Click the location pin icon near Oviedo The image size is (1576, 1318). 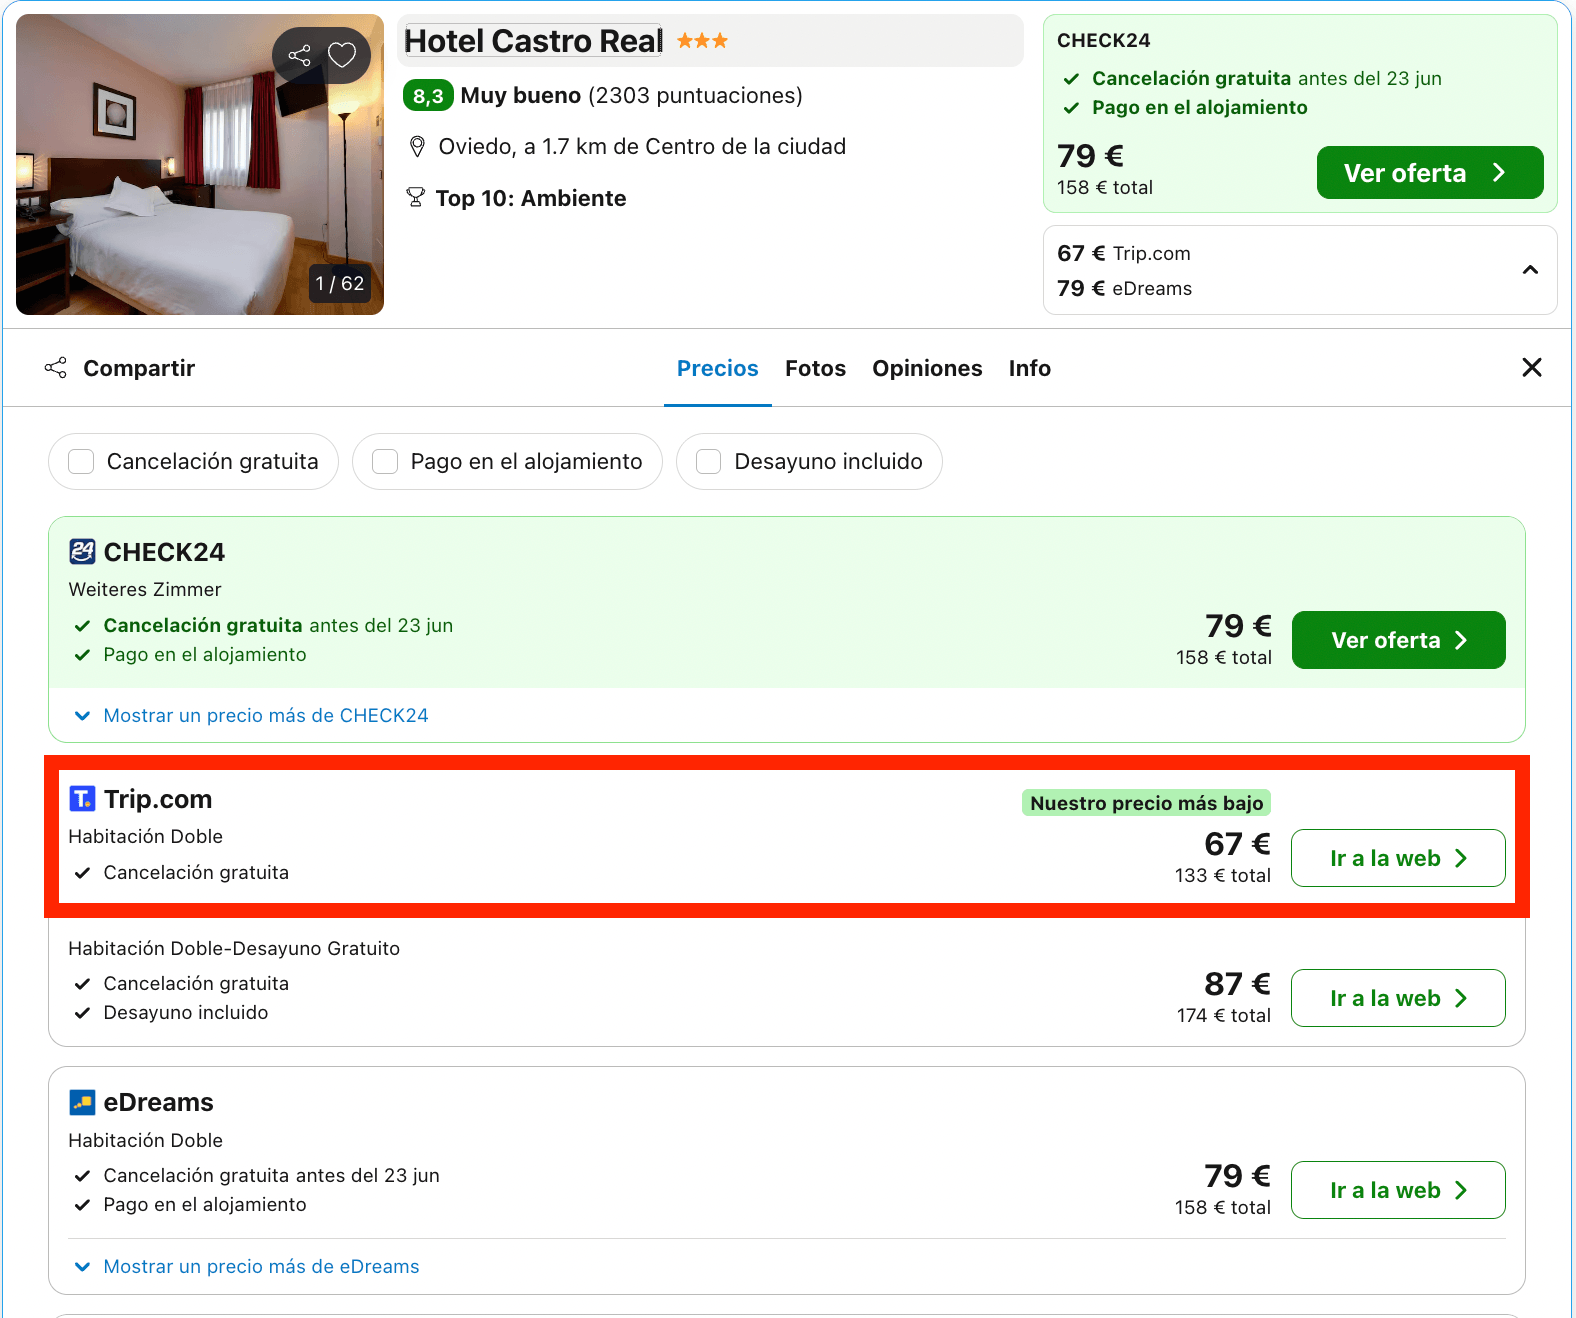tap(418, 147)
